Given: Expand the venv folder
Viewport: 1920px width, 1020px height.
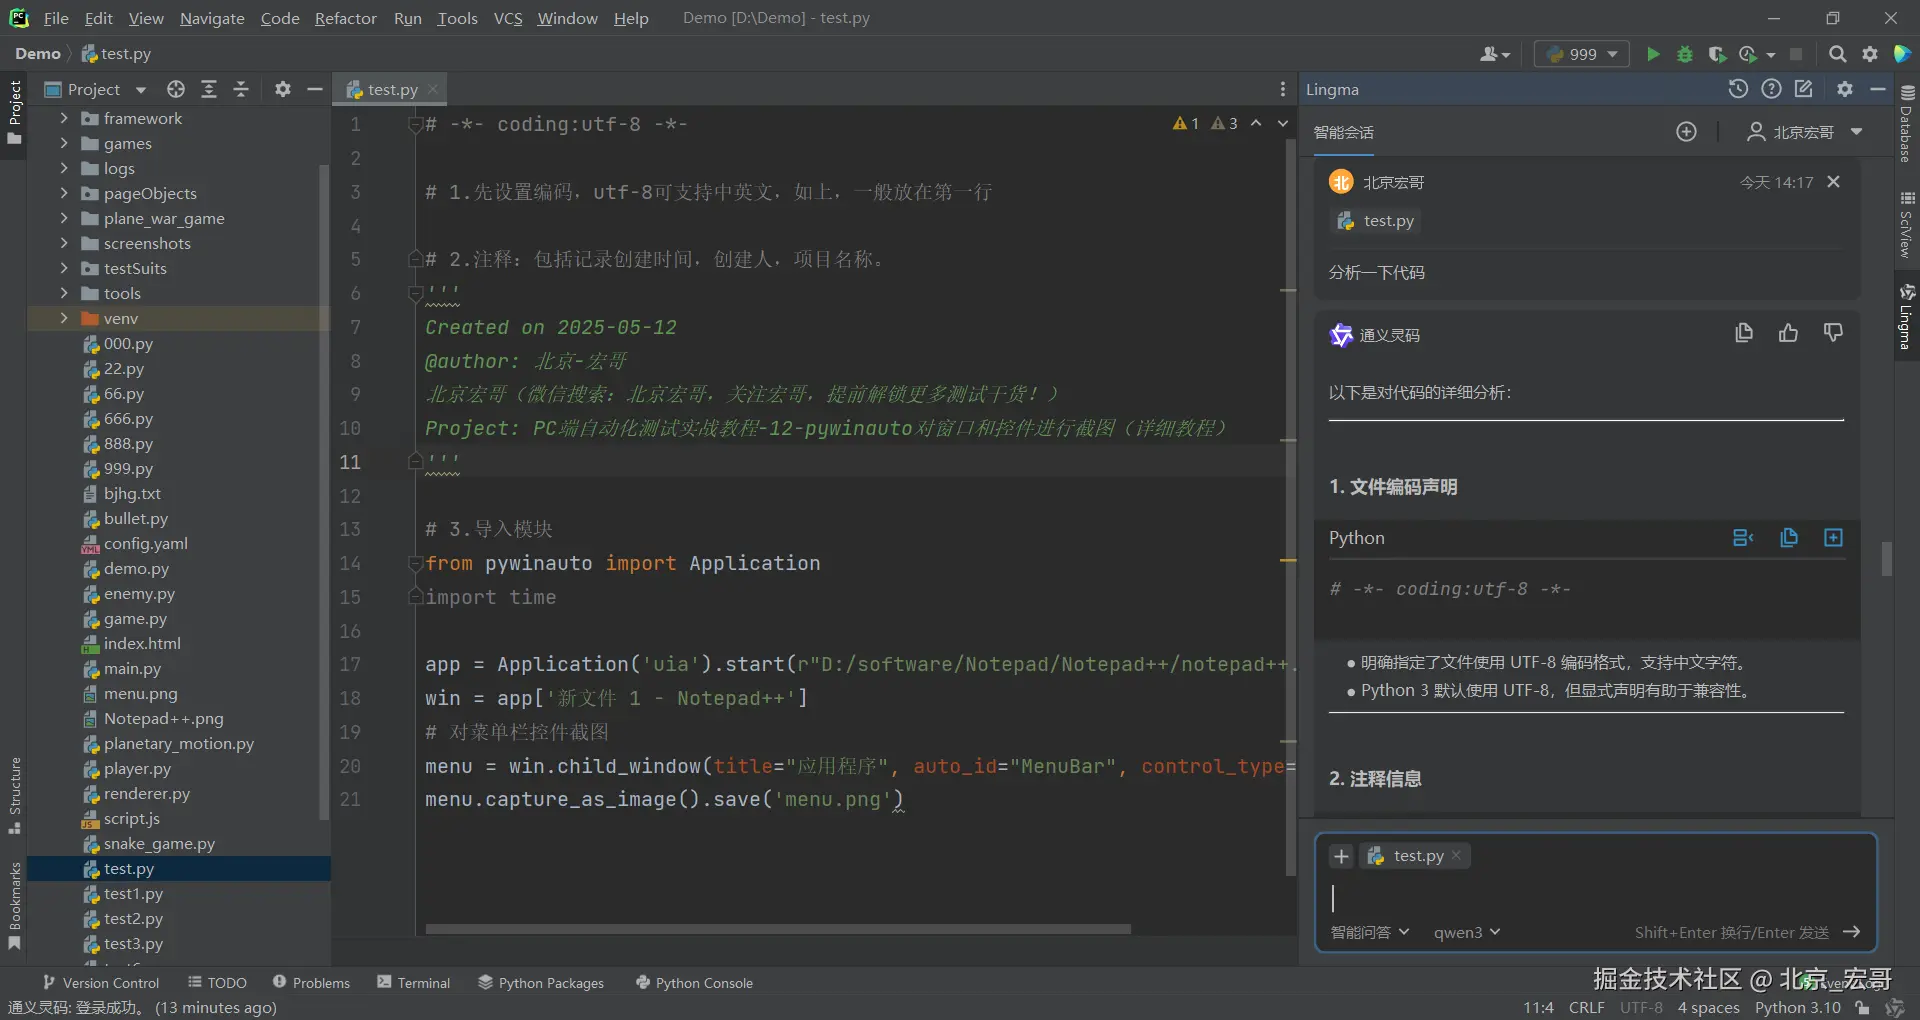Looking at the screenshot, I should click(64, 318).
